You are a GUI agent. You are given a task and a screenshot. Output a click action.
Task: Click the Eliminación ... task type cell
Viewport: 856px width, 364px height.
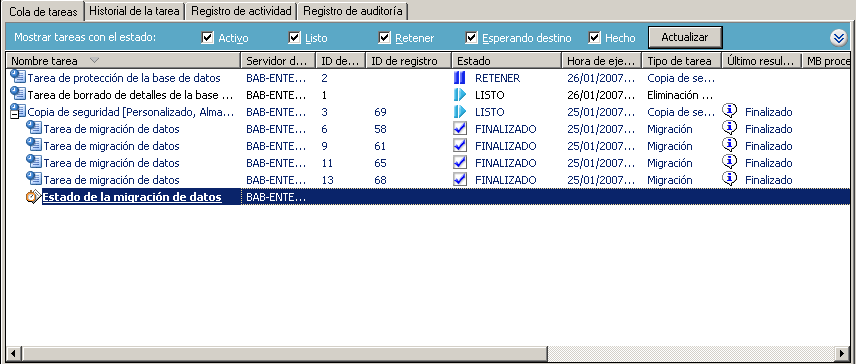coord(680,95)
